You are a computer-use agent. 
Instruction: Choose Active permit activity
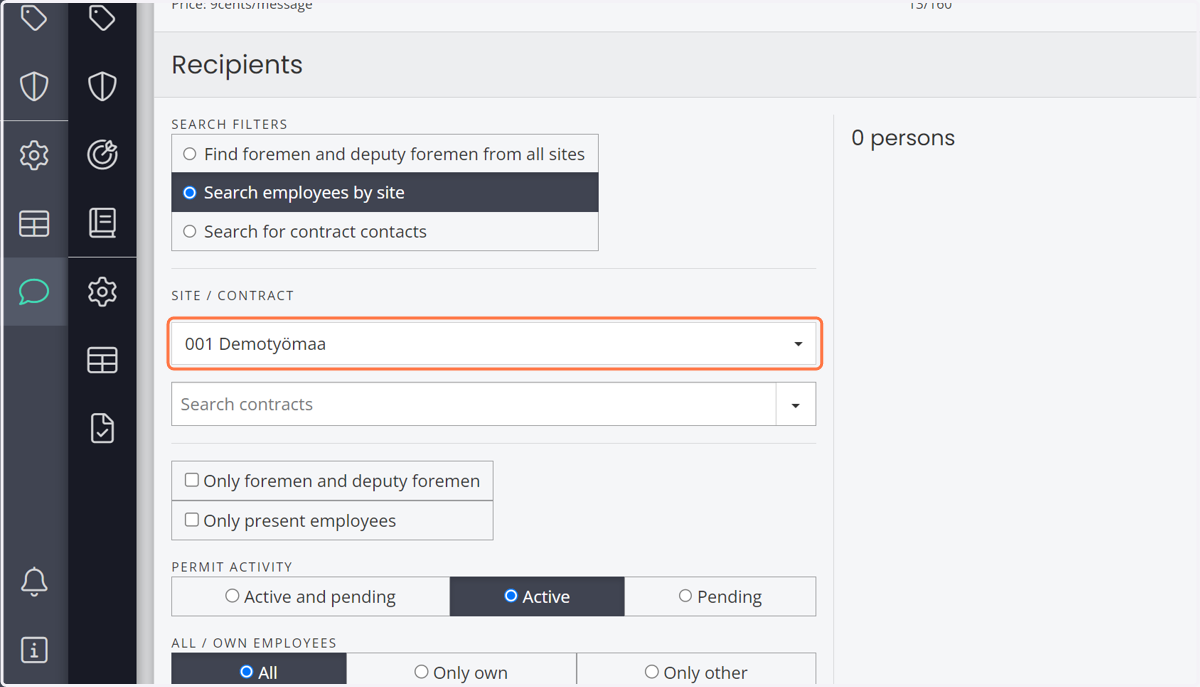click(537, 596)
